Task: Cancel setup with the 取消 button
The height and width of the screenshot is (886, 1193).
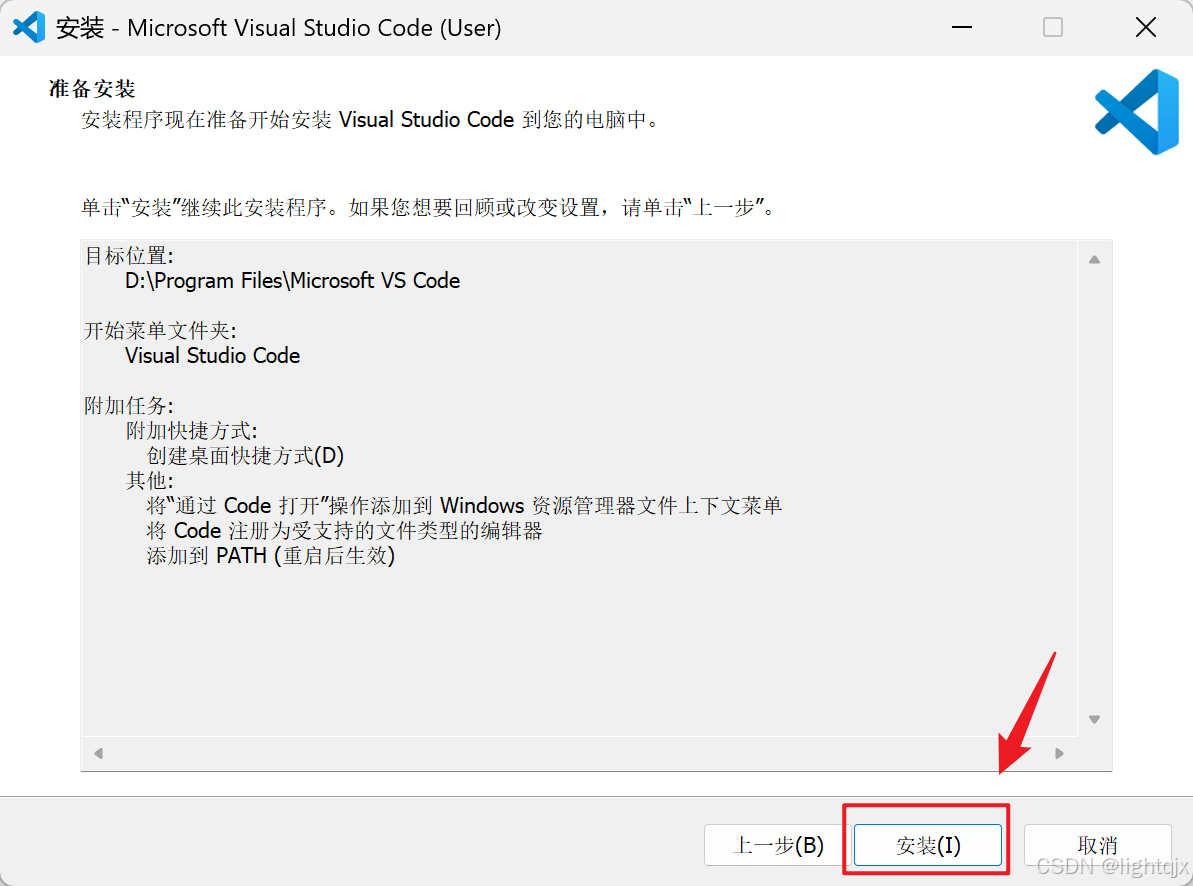Action: click(1097, 845)
